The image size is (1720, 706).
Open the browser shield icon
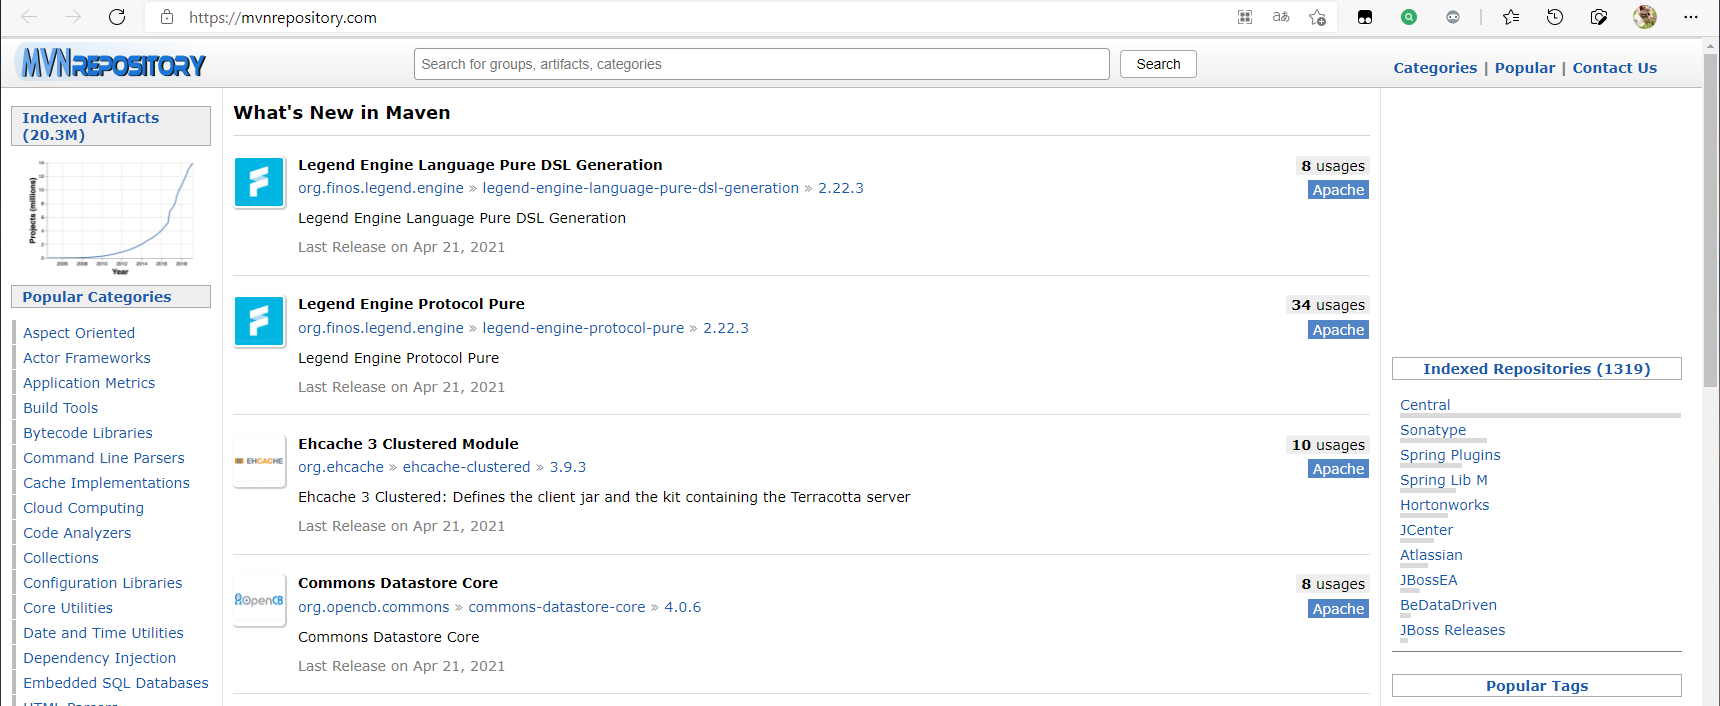click(x=1599, y=17)
